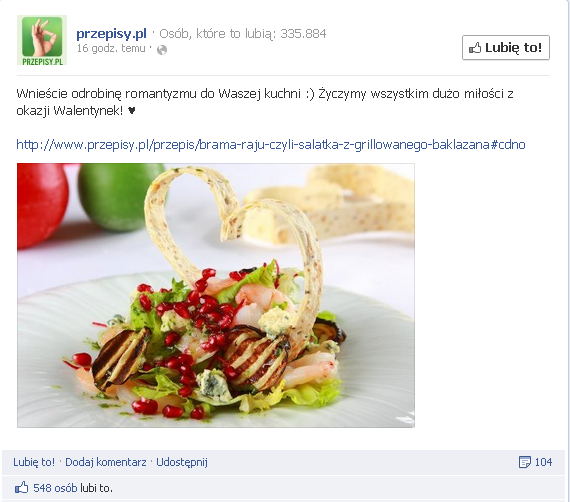Screen dimensions: 570x502
Task: View the 104 comments count
Action: click(x=543, y=462)
